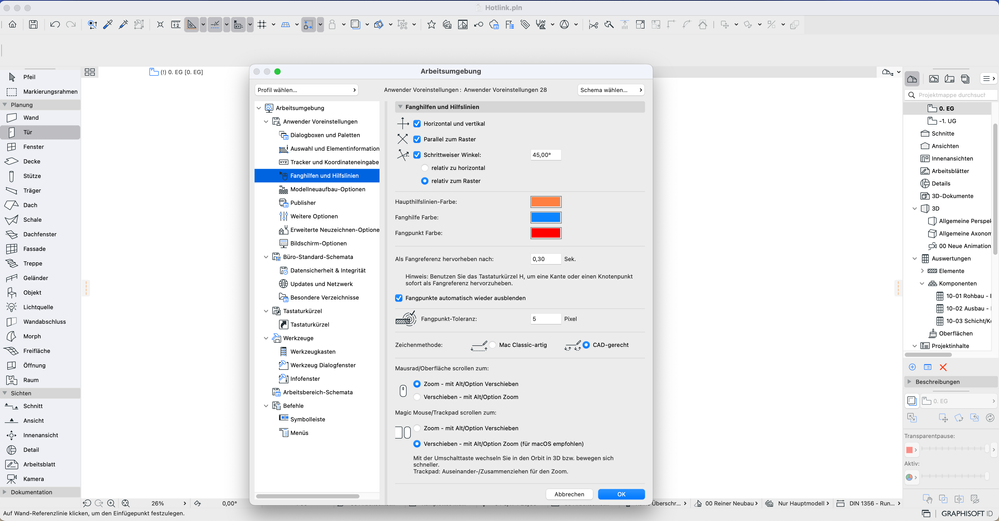999x521 pixels.
Task: Select Verschieben - mit Alt/Option Zoom for Mausrad
Action: coord(417,397)
